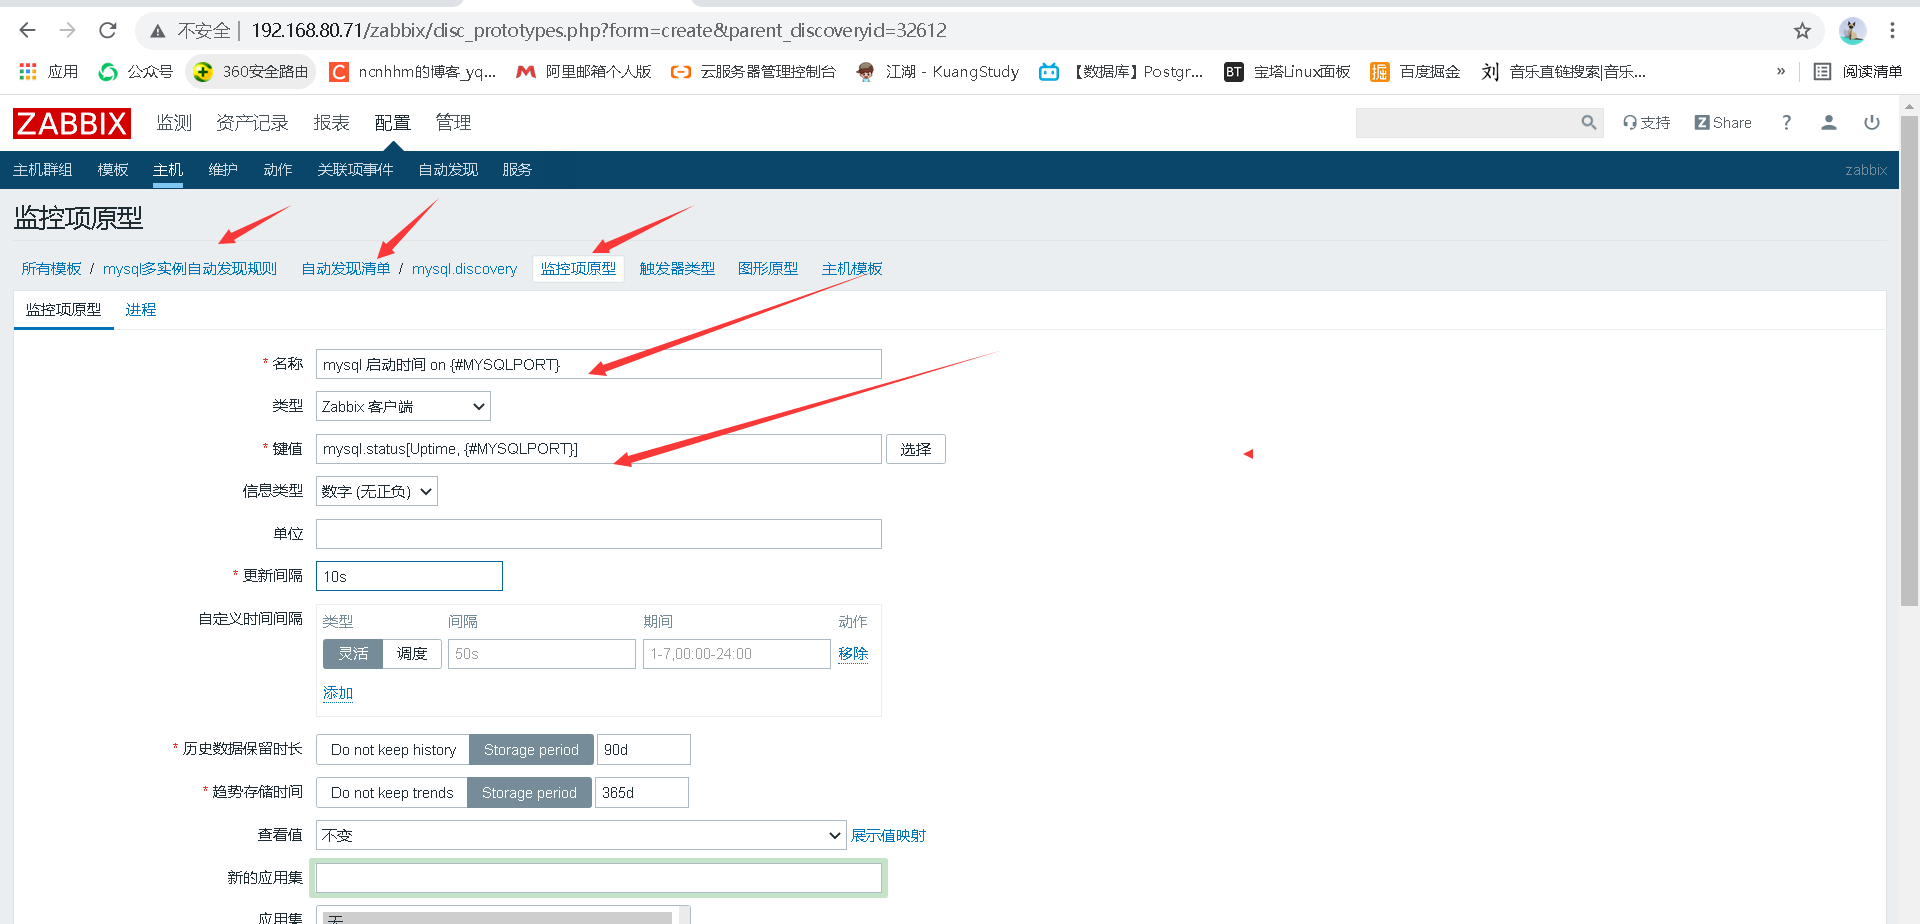
Task: Select Do not keep history option
Action: [x=393, y=750]
